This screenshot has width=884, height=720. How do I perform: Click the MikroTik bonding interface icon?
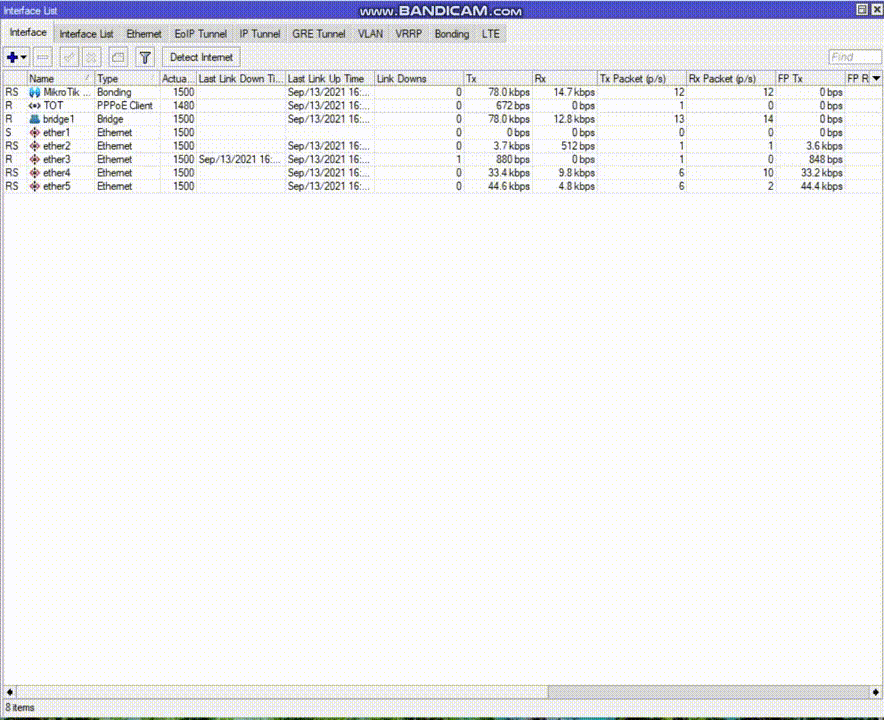coord(34,92)
